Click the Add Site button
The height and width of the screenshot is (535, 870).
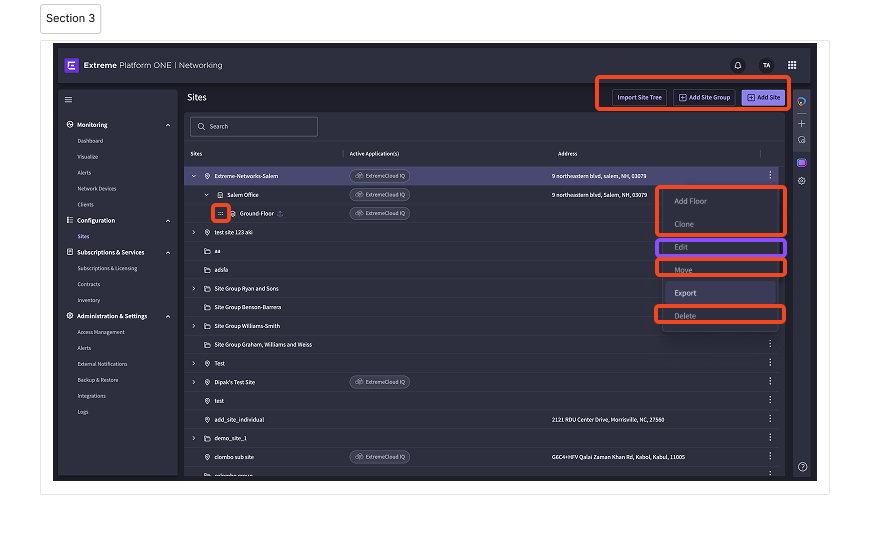[x=763, y=98]
